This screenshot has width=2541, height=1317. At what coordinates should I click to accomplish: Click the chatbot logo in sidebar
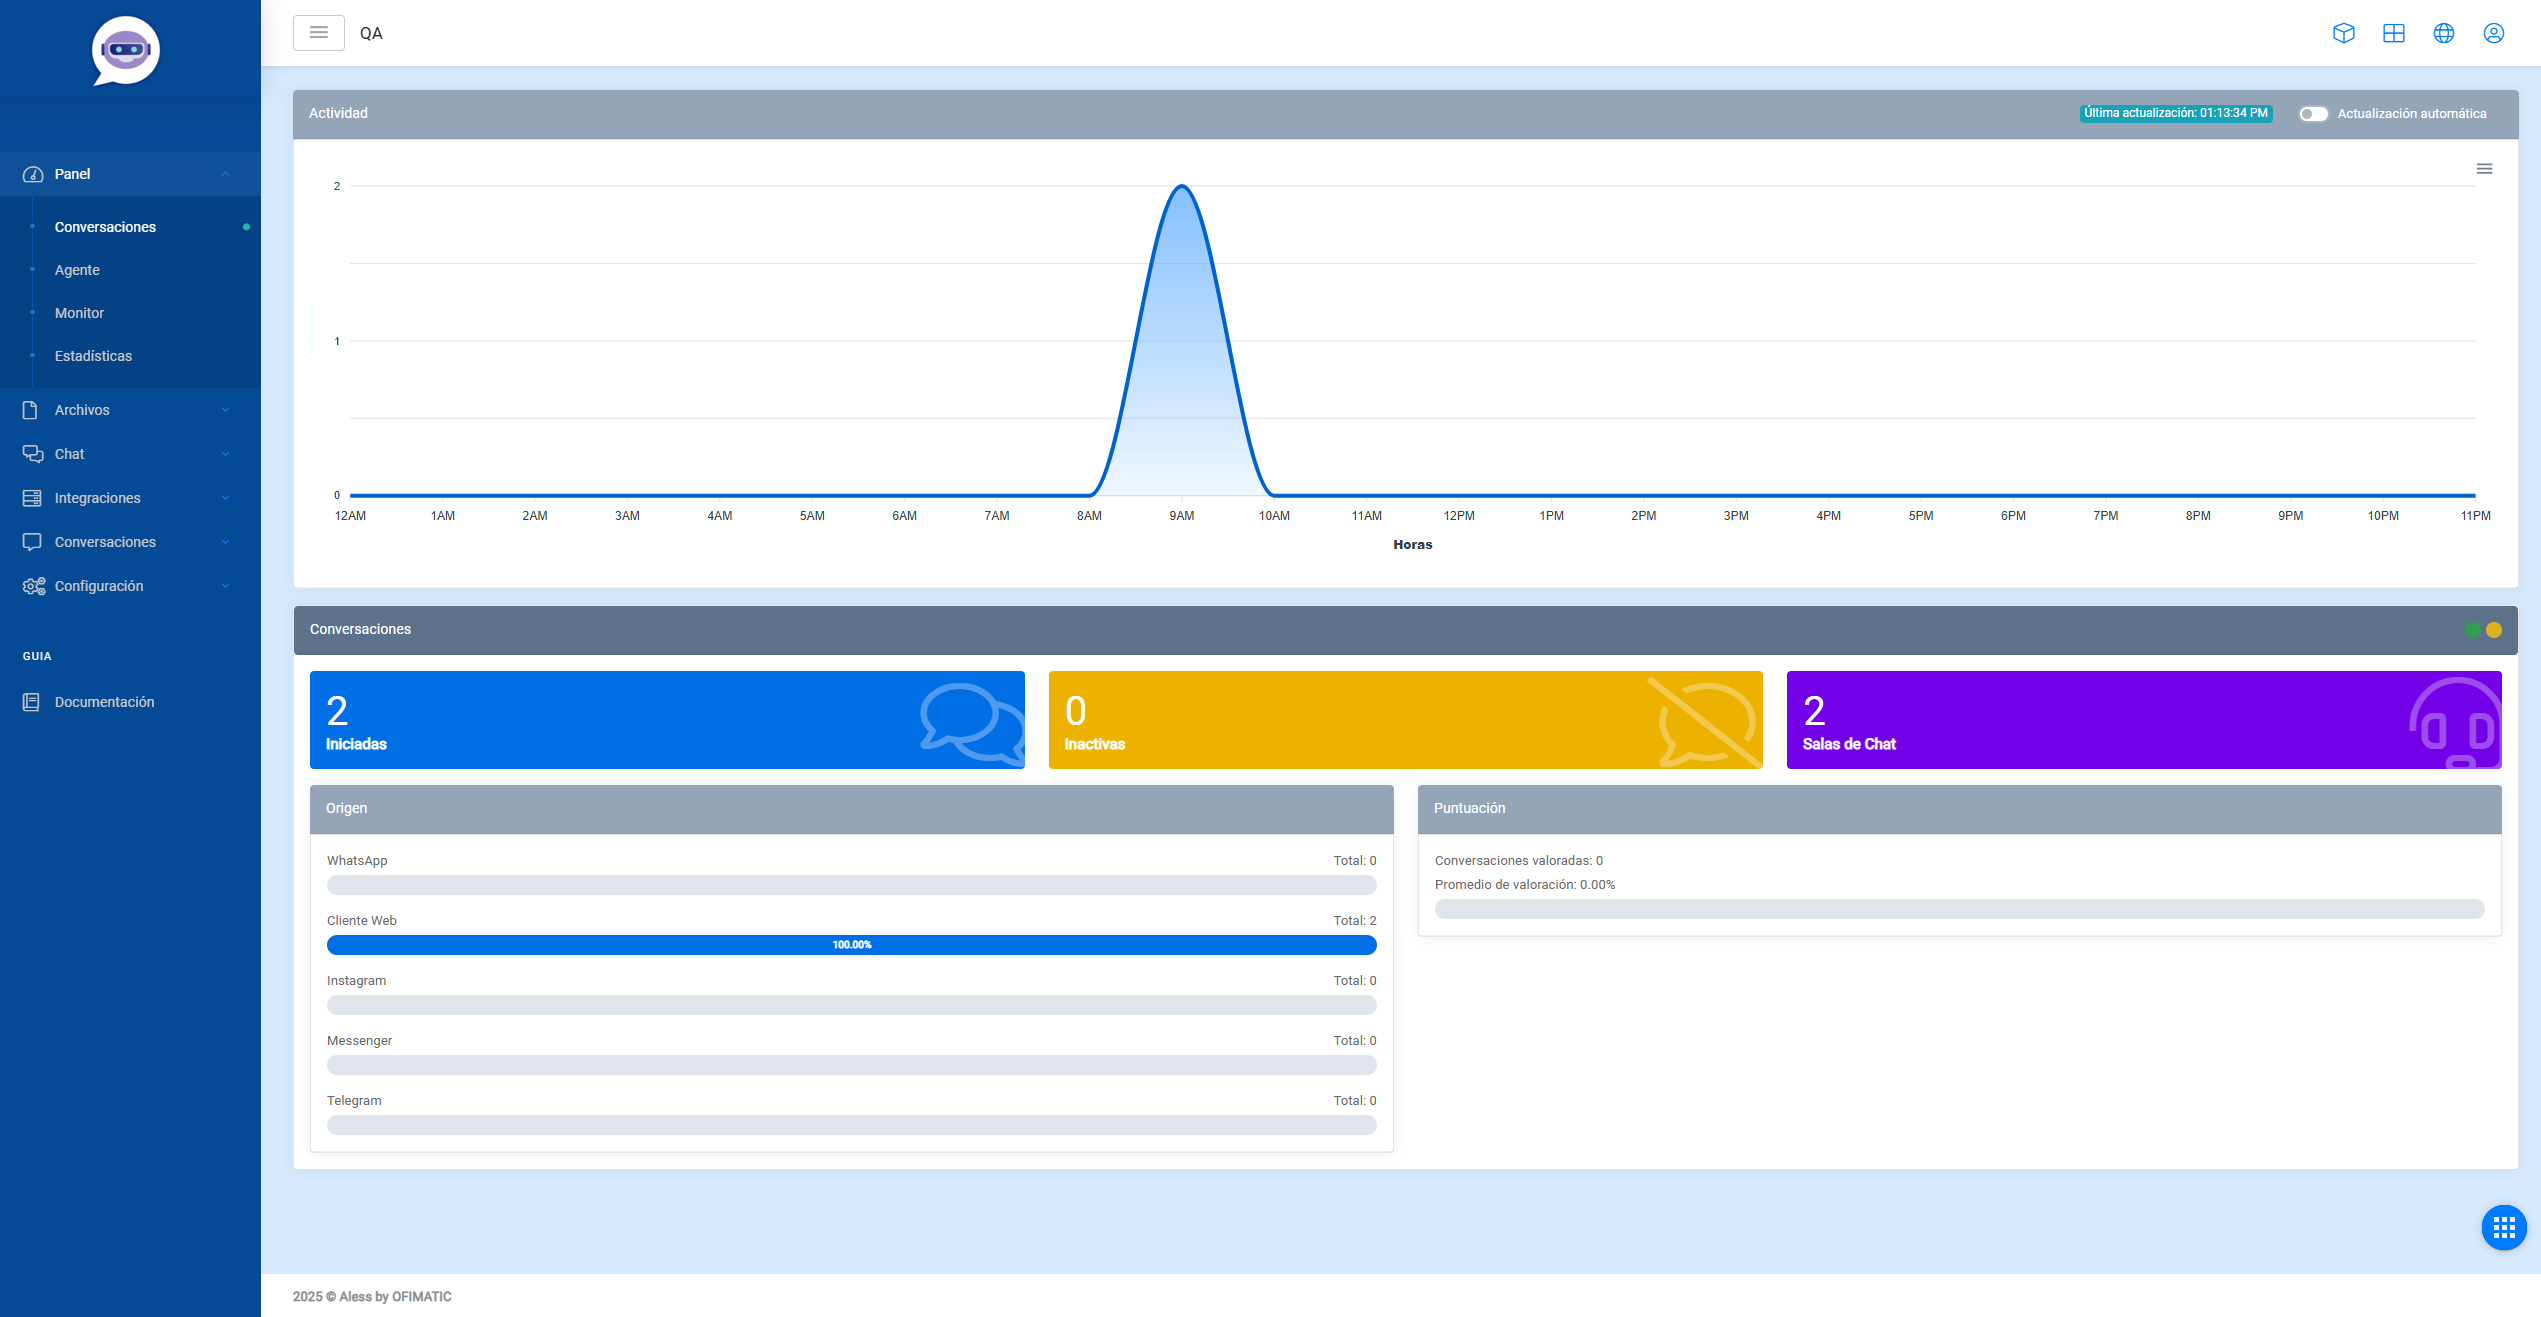point(126,50)
